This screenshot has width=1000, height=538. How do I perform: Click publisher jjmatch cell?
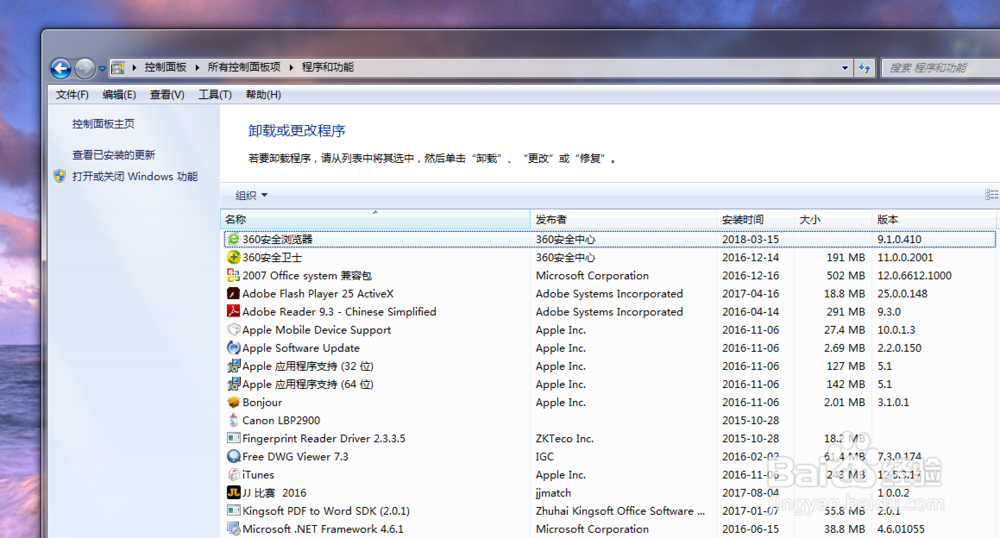(554, 493)
